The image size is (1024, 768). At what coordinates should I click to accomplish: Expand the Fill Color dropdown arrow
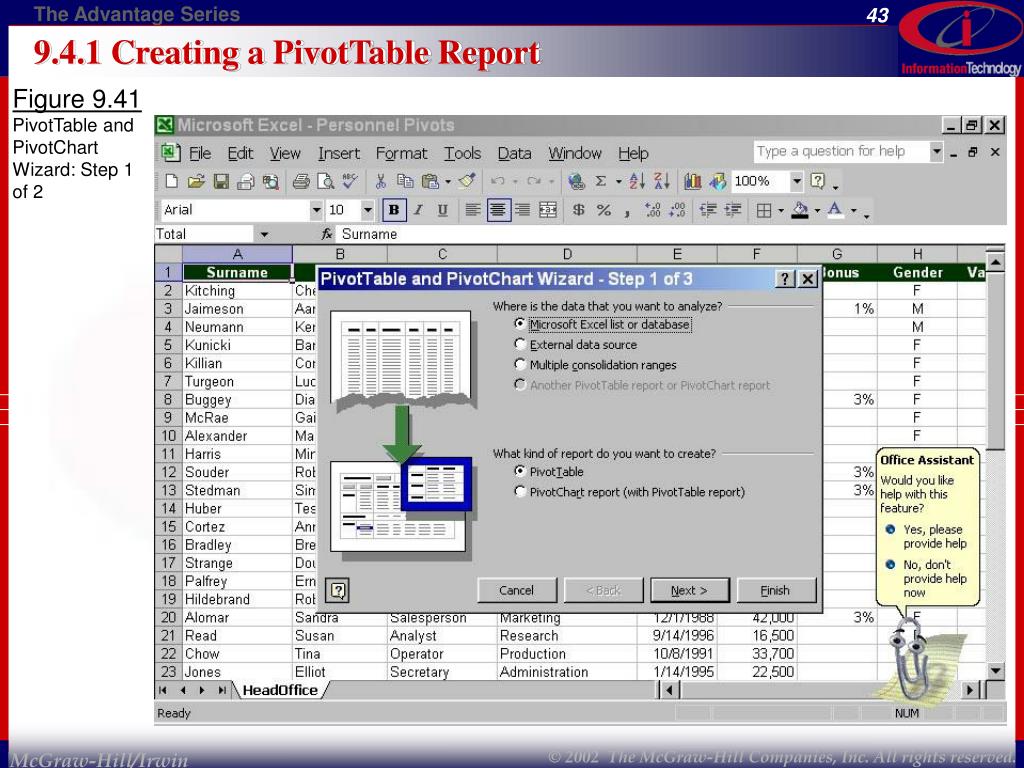coord(817,211)
